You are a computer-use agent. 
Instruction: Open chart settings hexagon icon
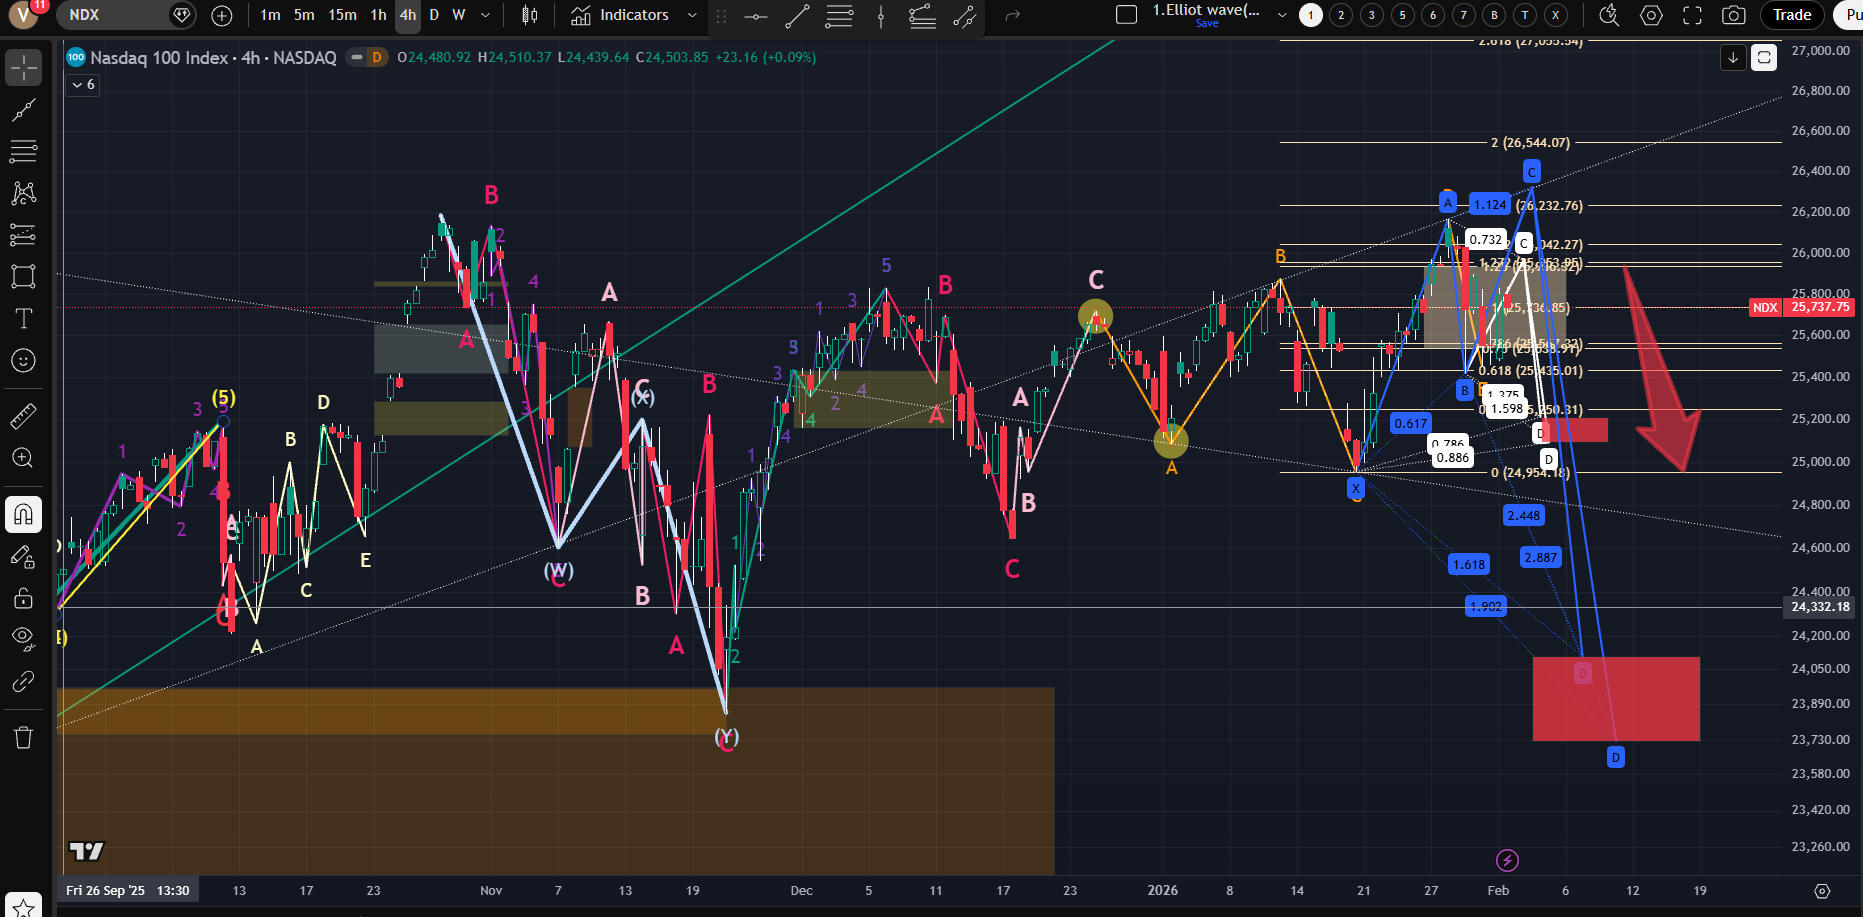pos(1652,15)
